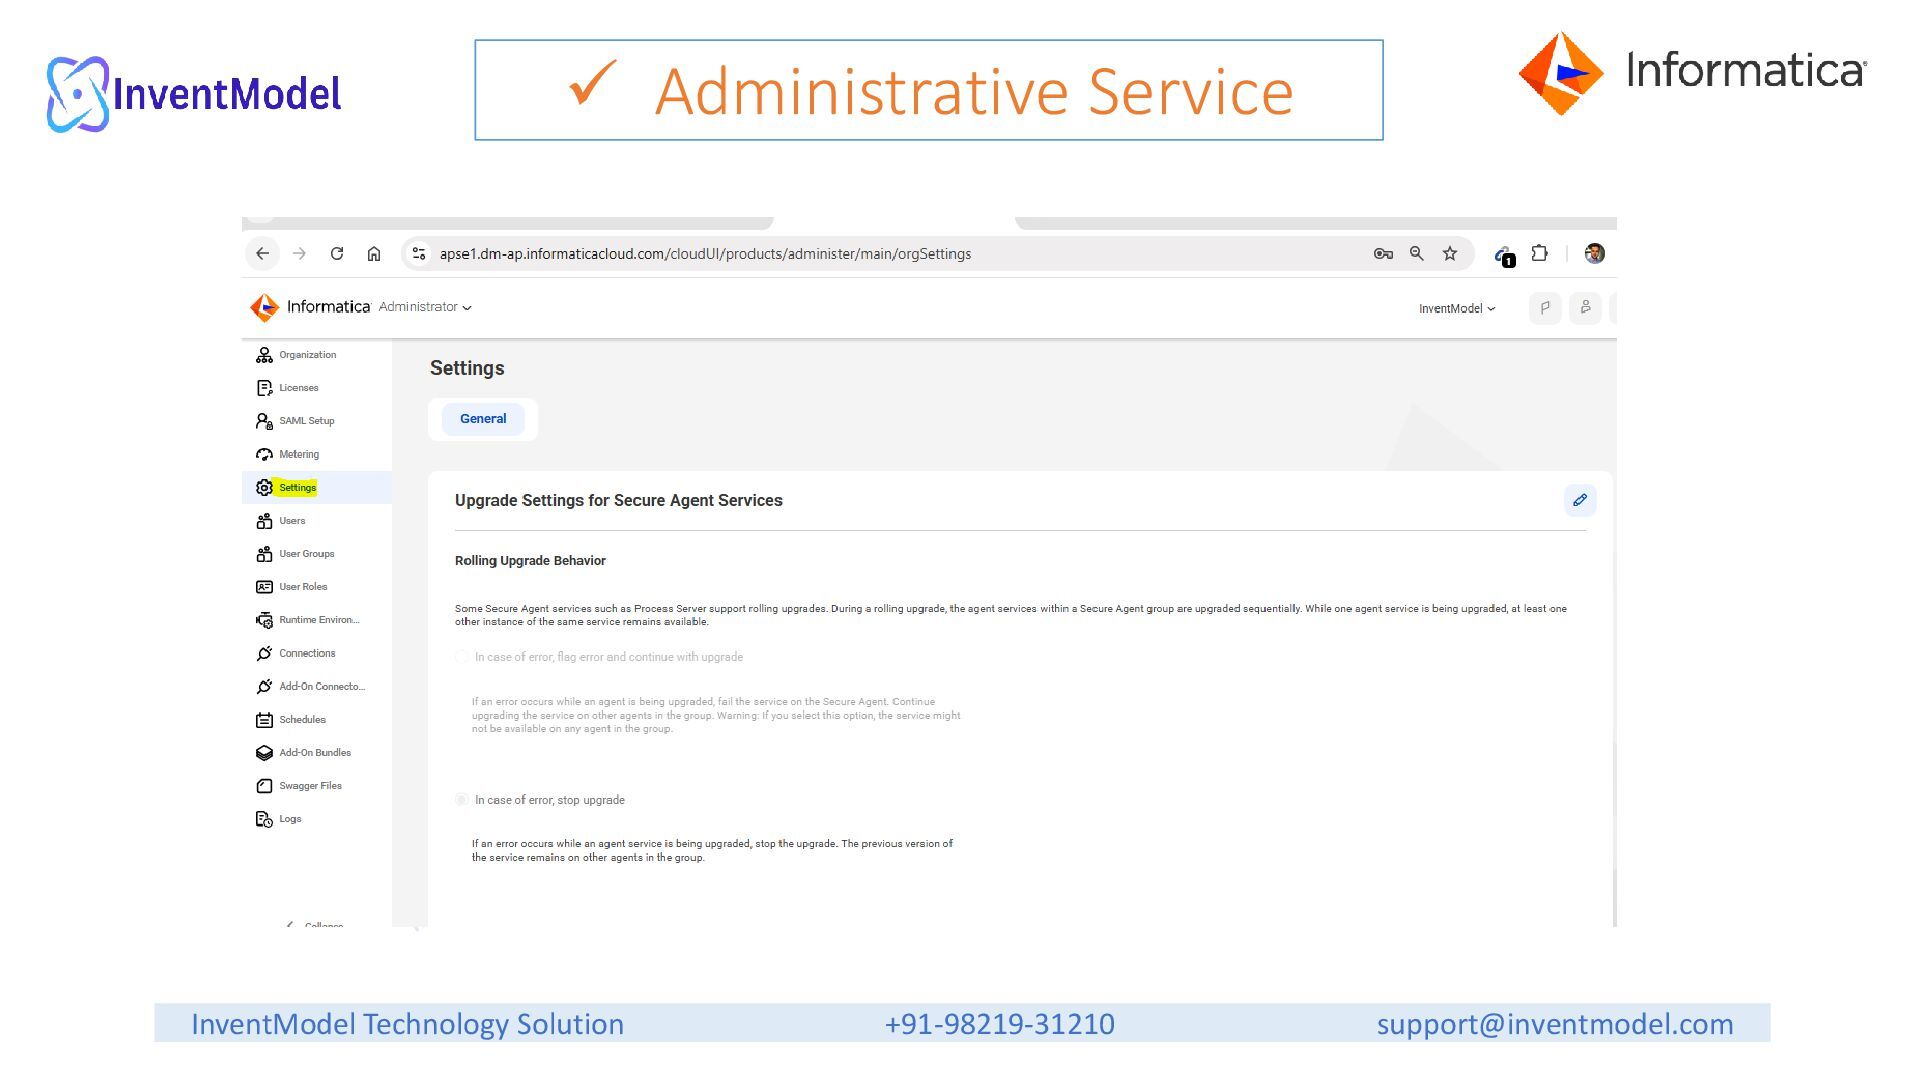Open the browser home icon

coord(374,254)
